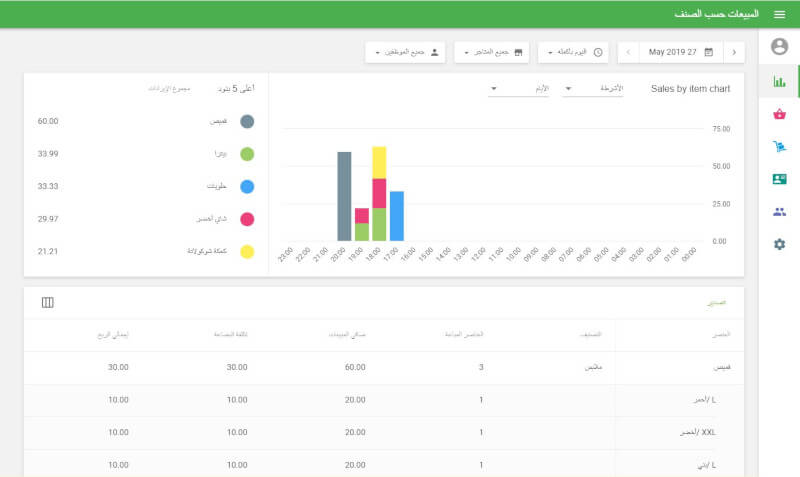Open the Customers people icon

point(780,211)
